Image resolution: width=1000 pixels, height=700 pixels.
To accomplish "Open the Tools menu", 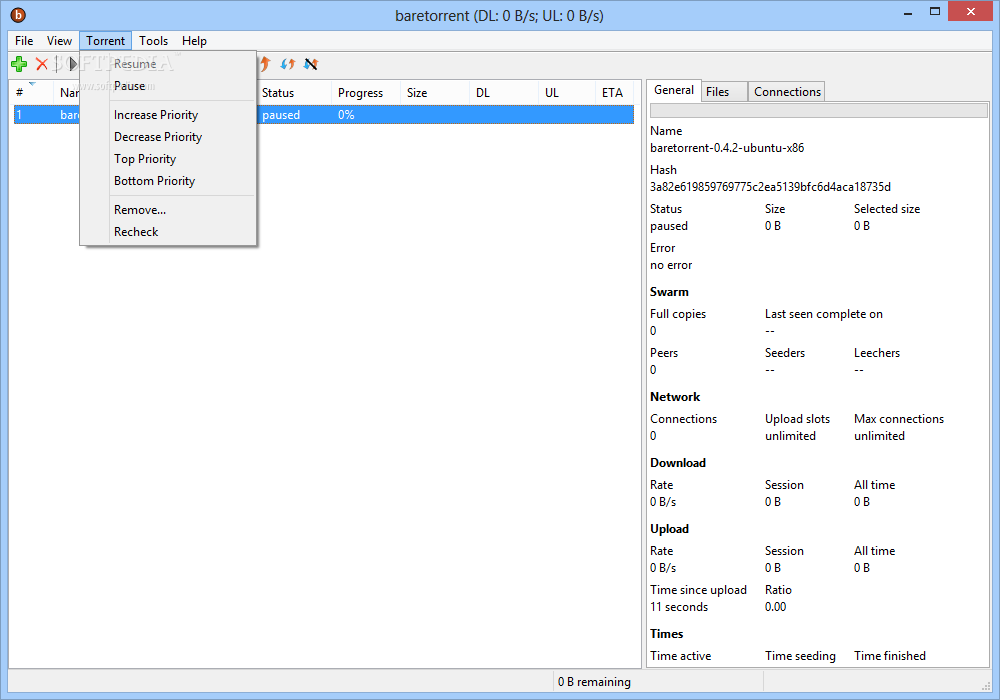I will [154, 41].
